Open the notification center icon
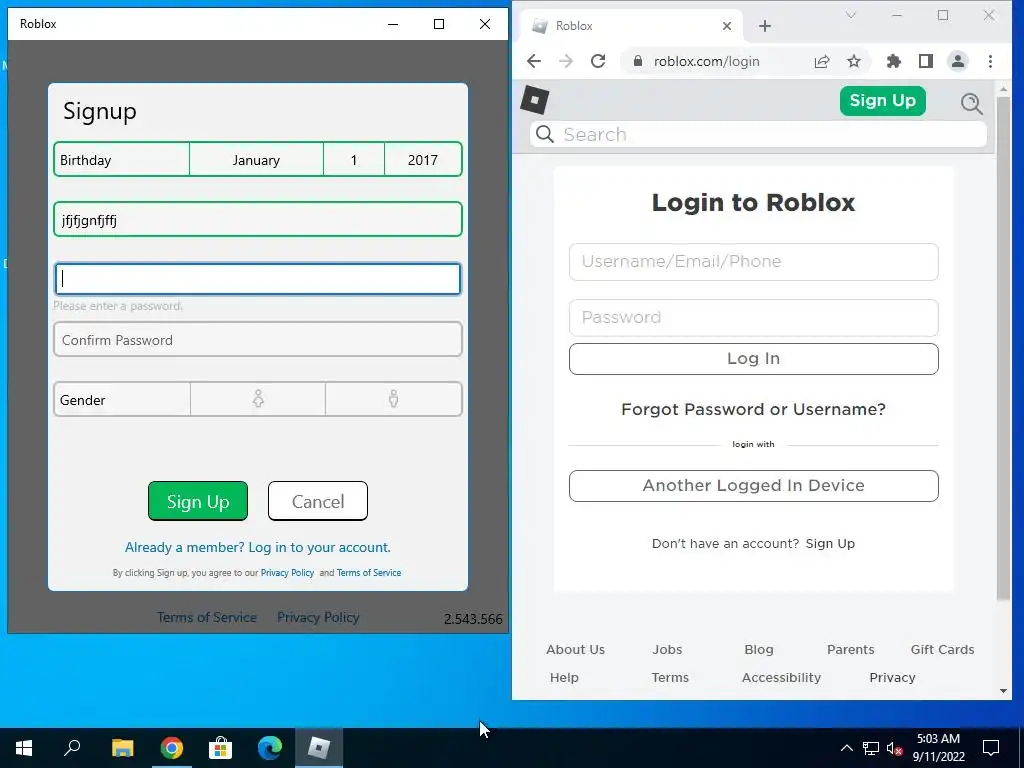Image resolution: width=1024 pixels, height=768 pixels. tap(991, 748)
